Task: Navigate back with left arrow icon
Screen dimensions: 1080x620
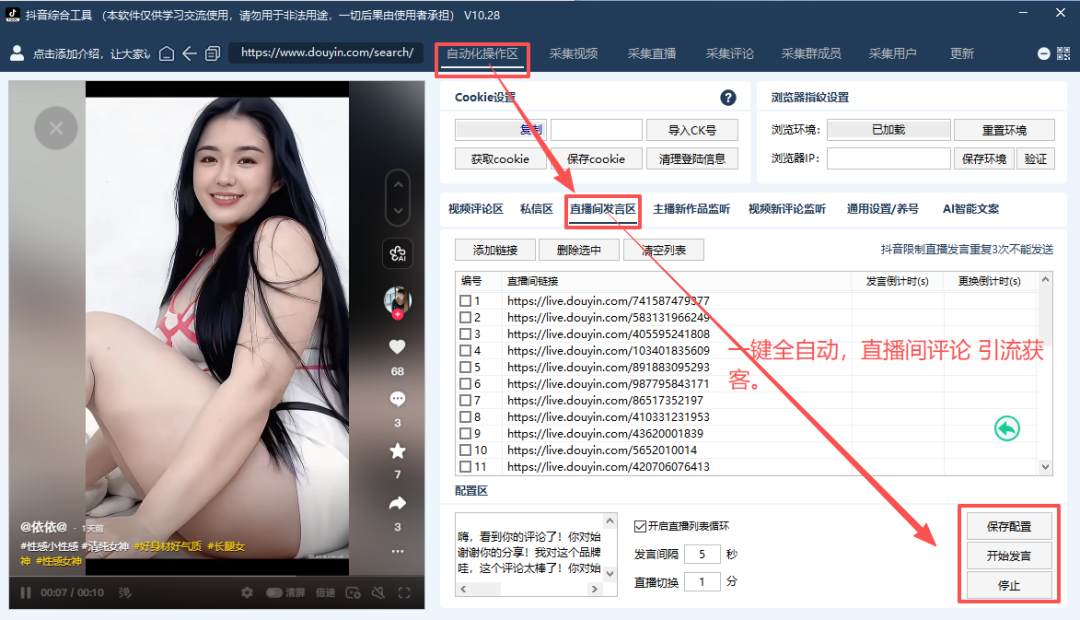Action: click(189, 53)
